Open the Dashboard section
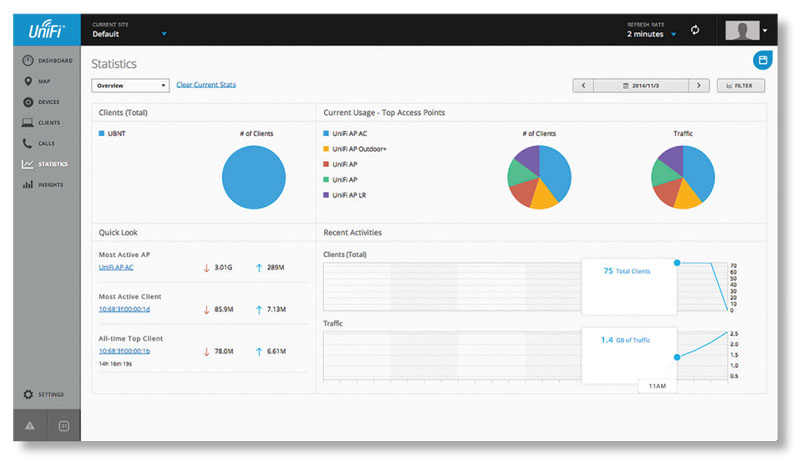 tap(47, 61)
